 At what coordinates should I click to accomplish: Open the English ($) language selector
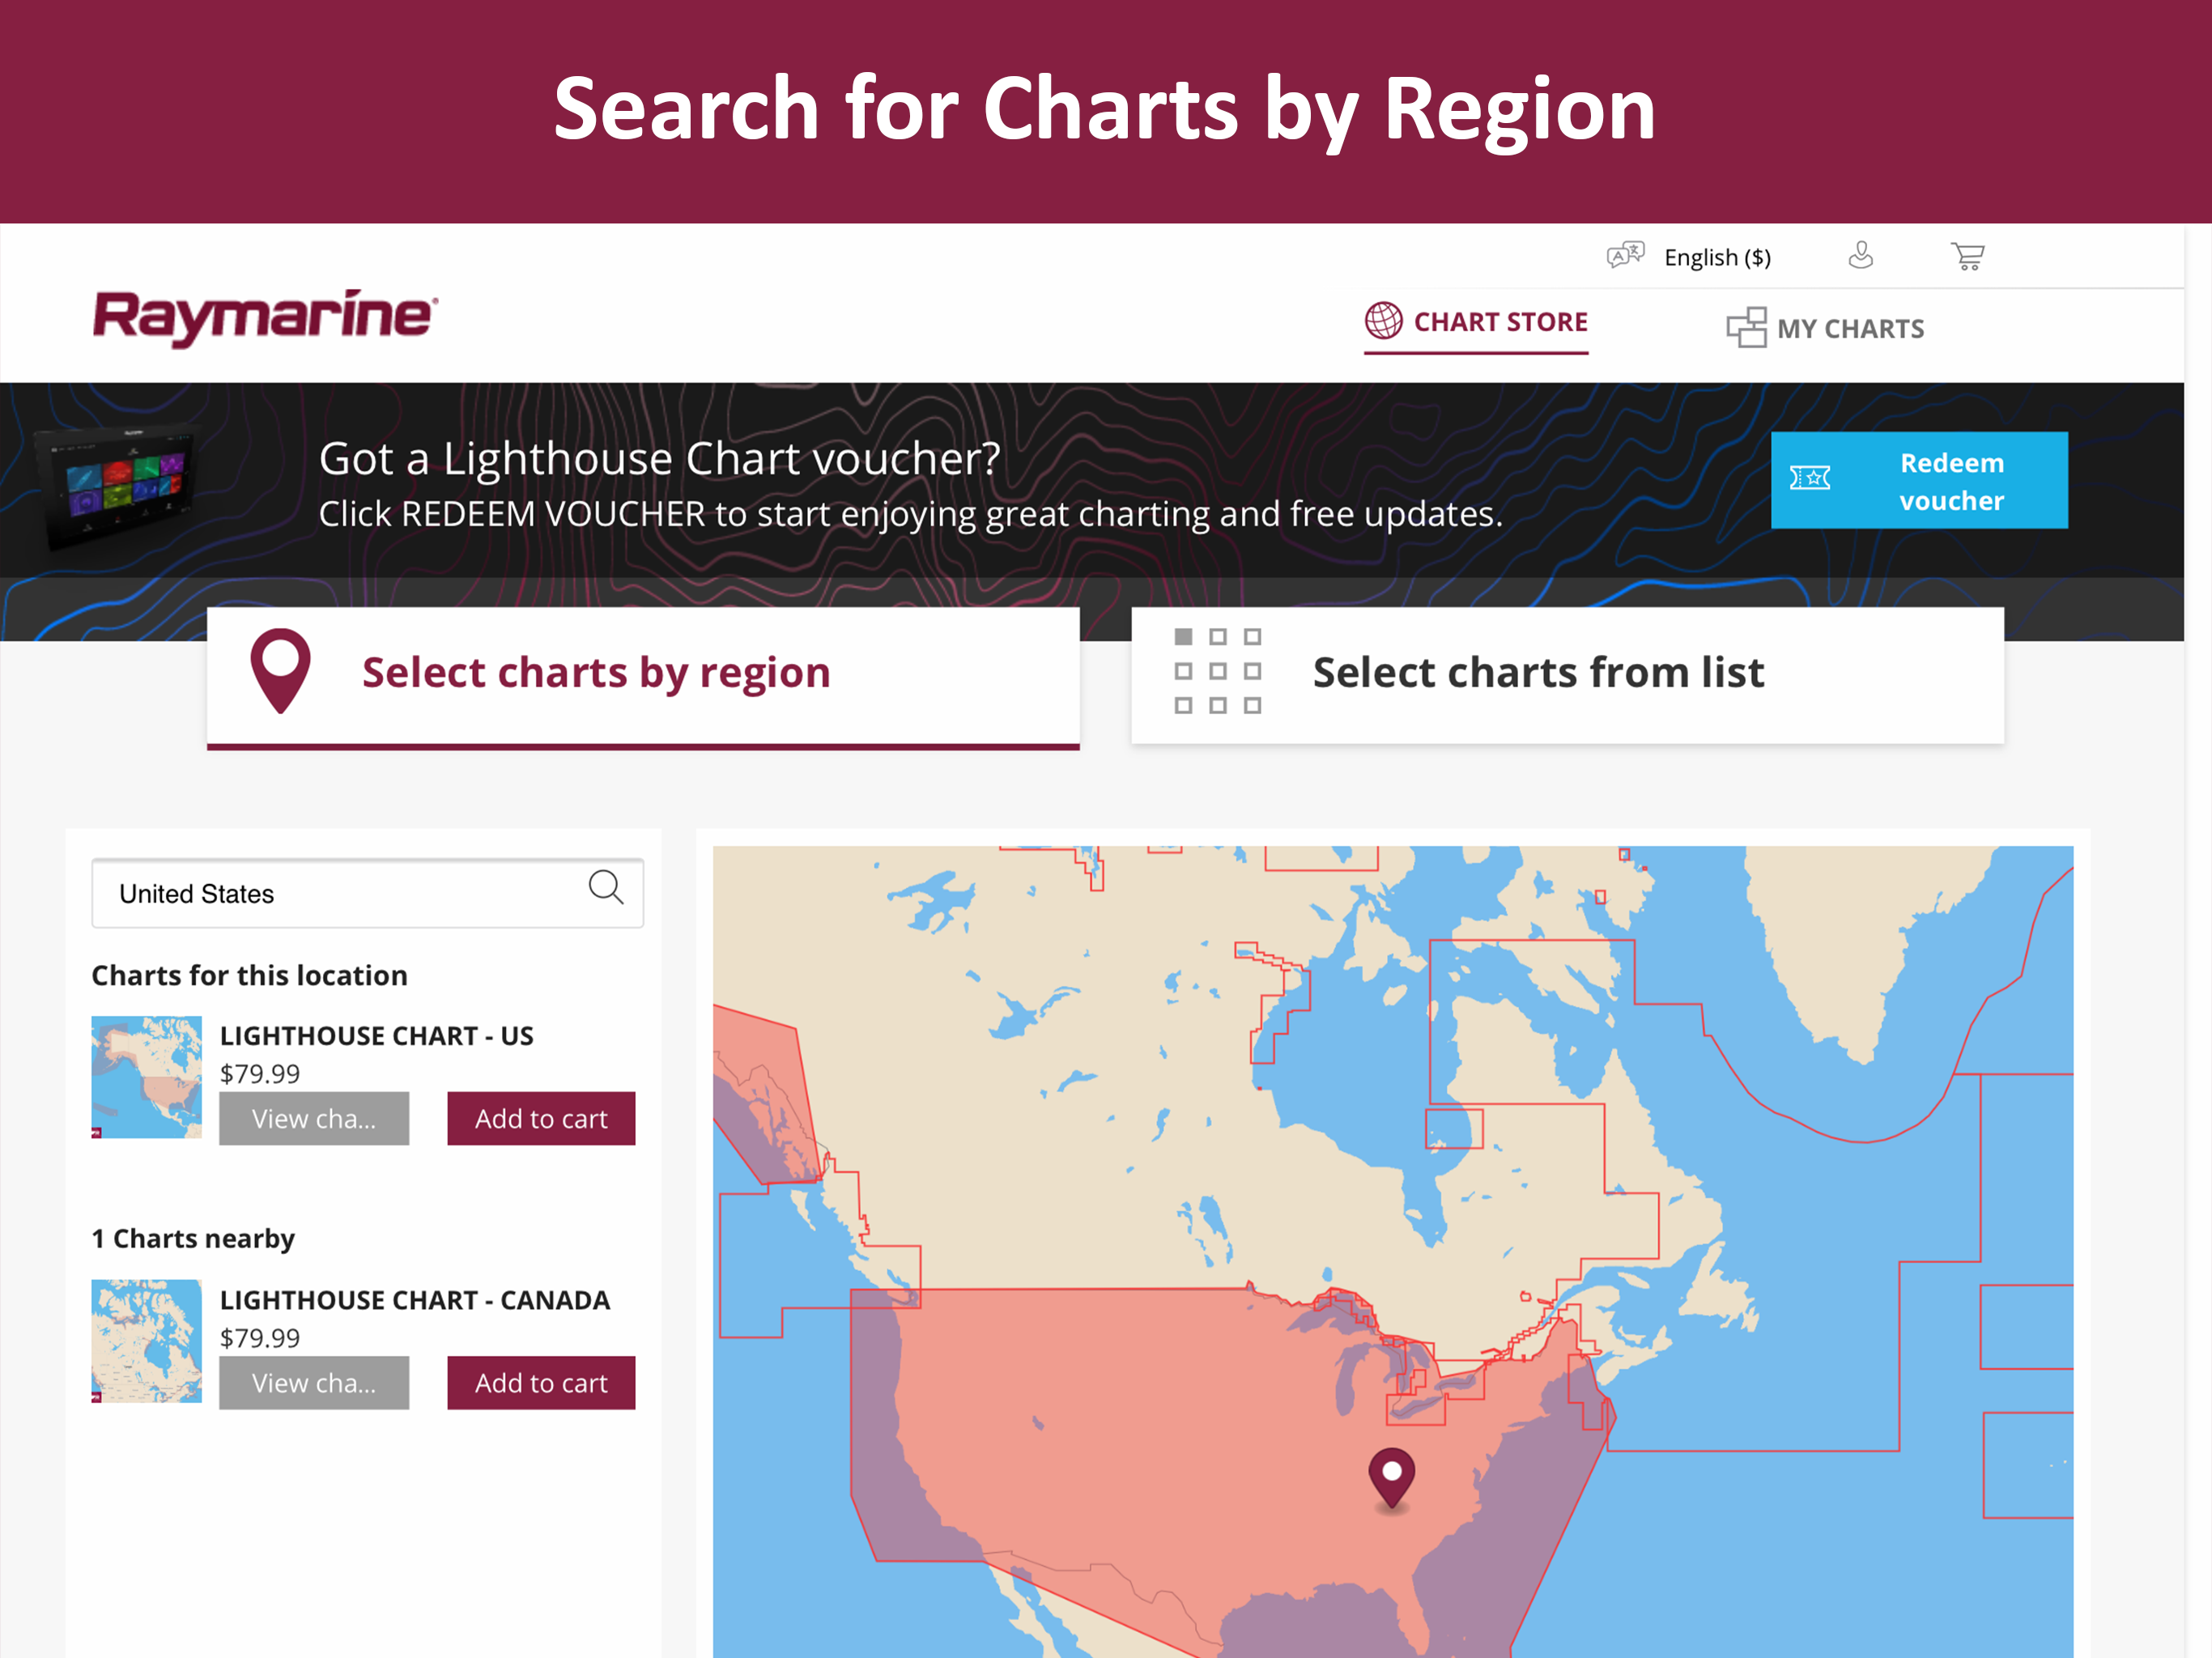click(x=1717, y=257)
